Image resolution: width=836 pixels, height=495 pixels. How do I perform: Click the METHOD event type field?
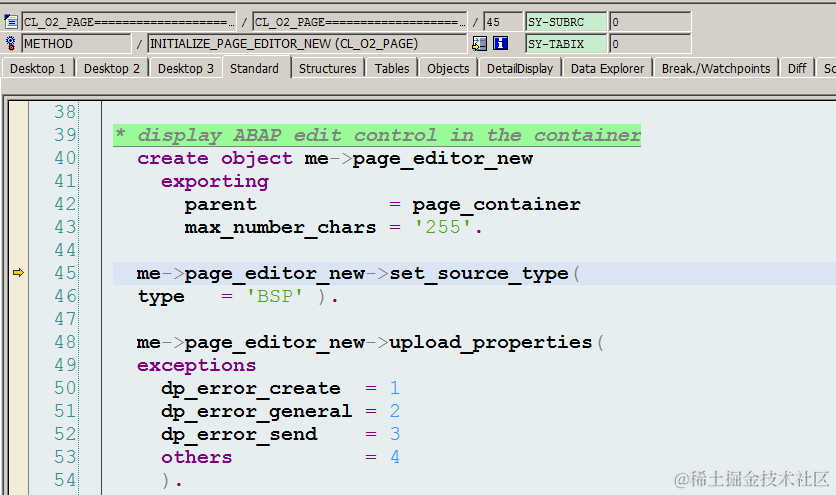tap(76, 43)
